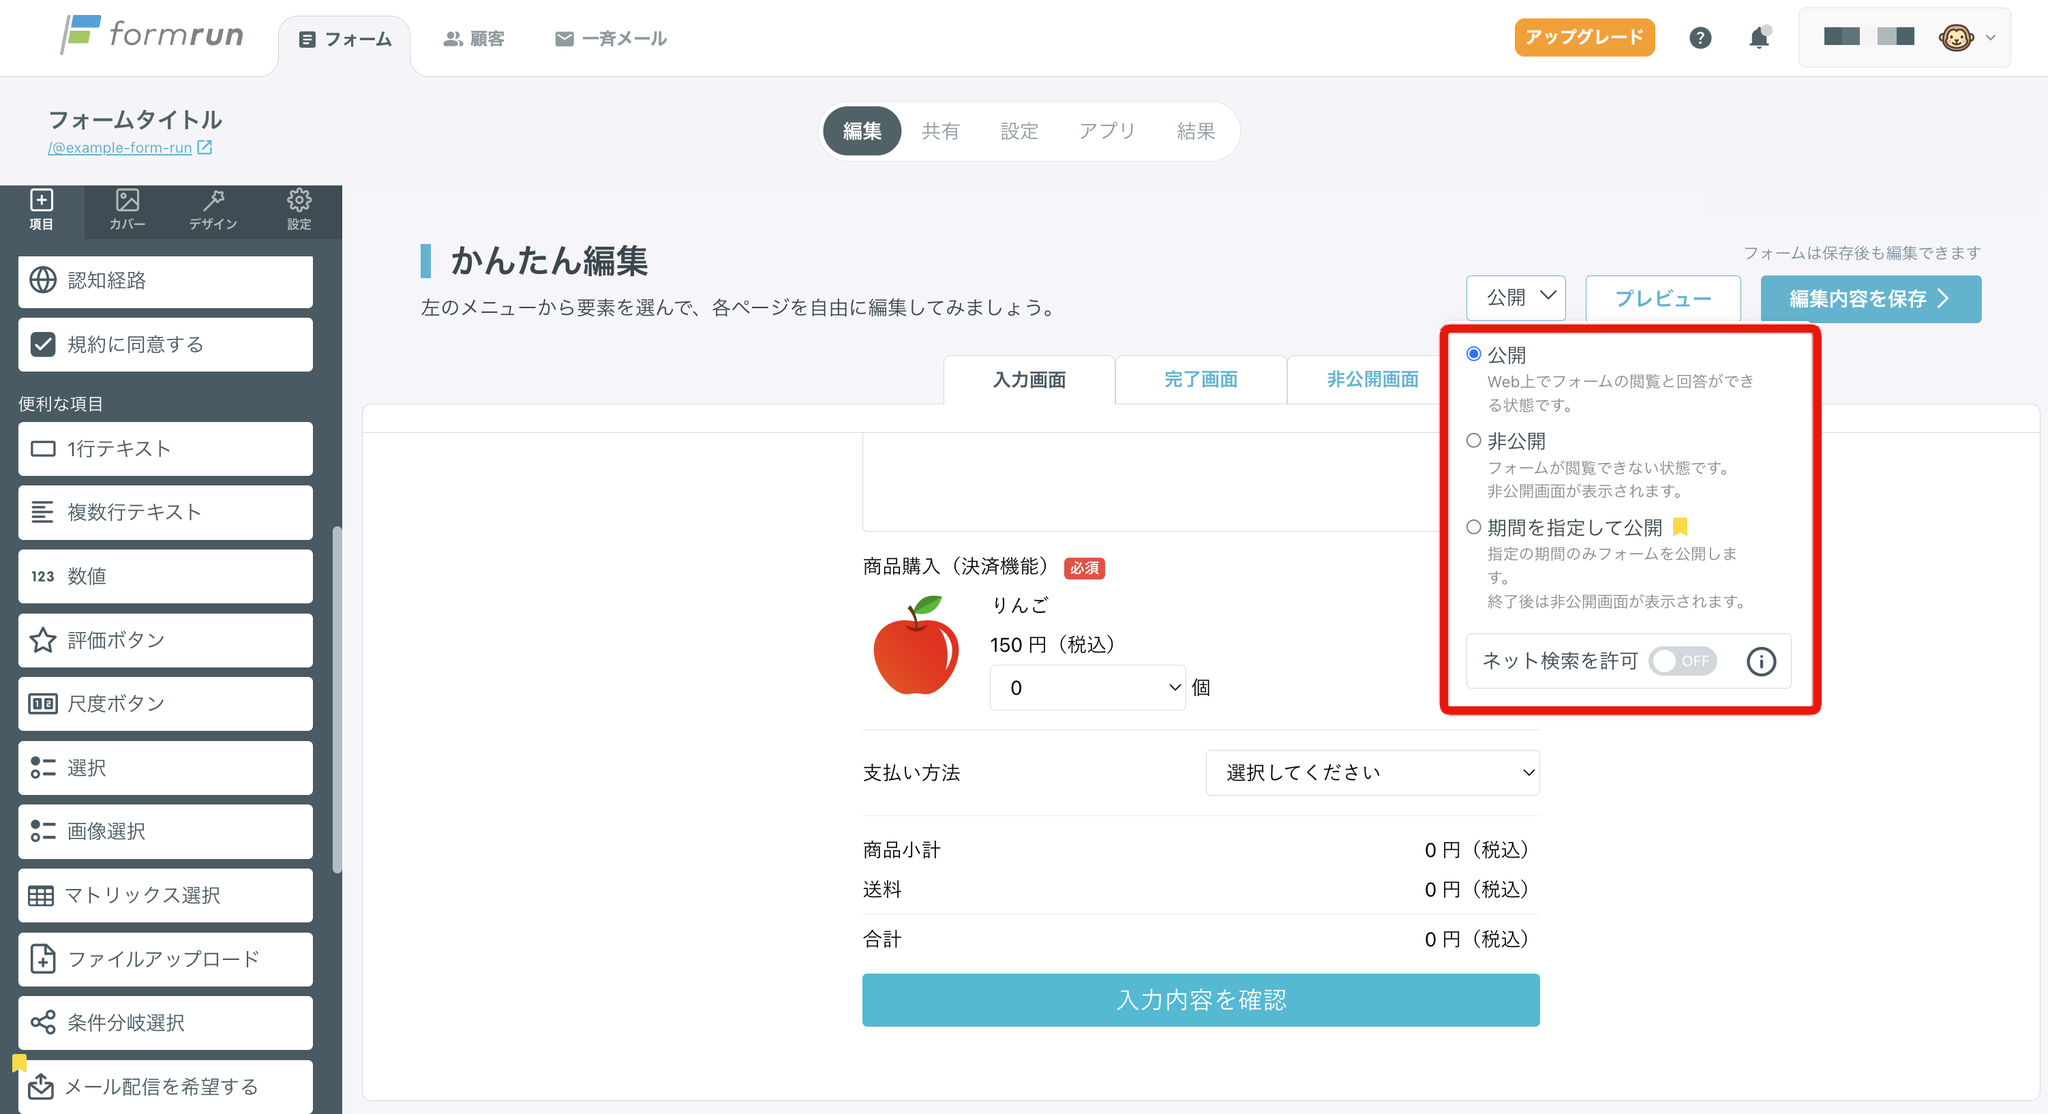This screenshot has width=2048, height=1114.
Task: Toggle the ネット検索を許可 switch
Action: click(1683, 661)
